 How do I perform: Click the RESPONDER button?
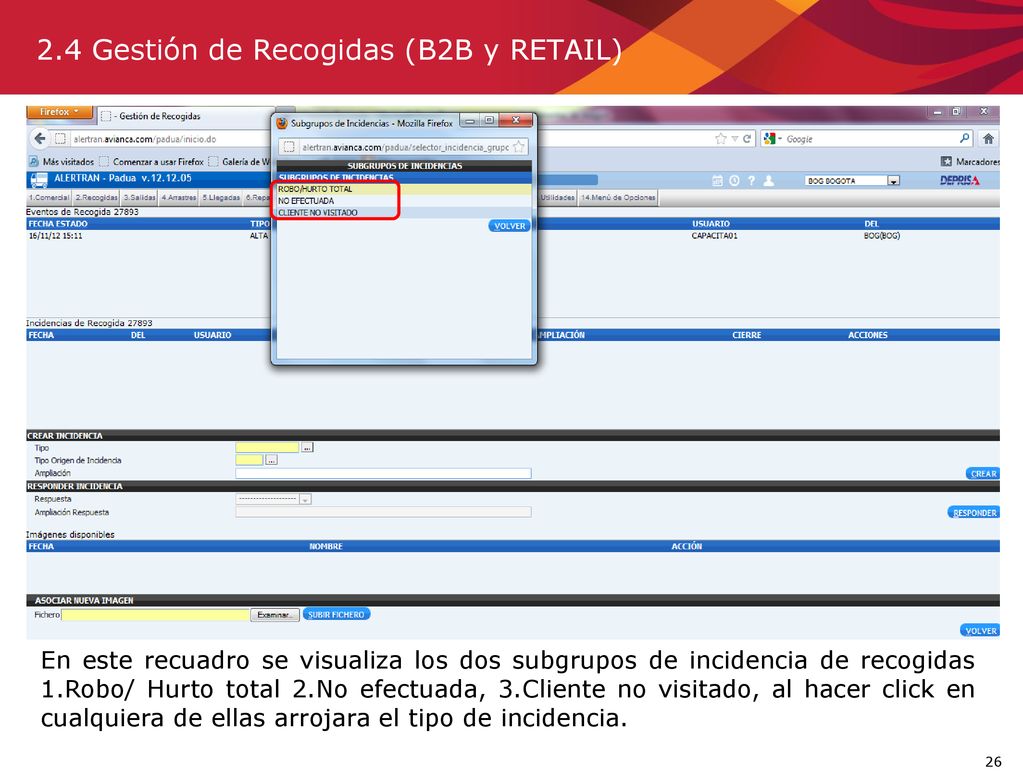[974, 513]
